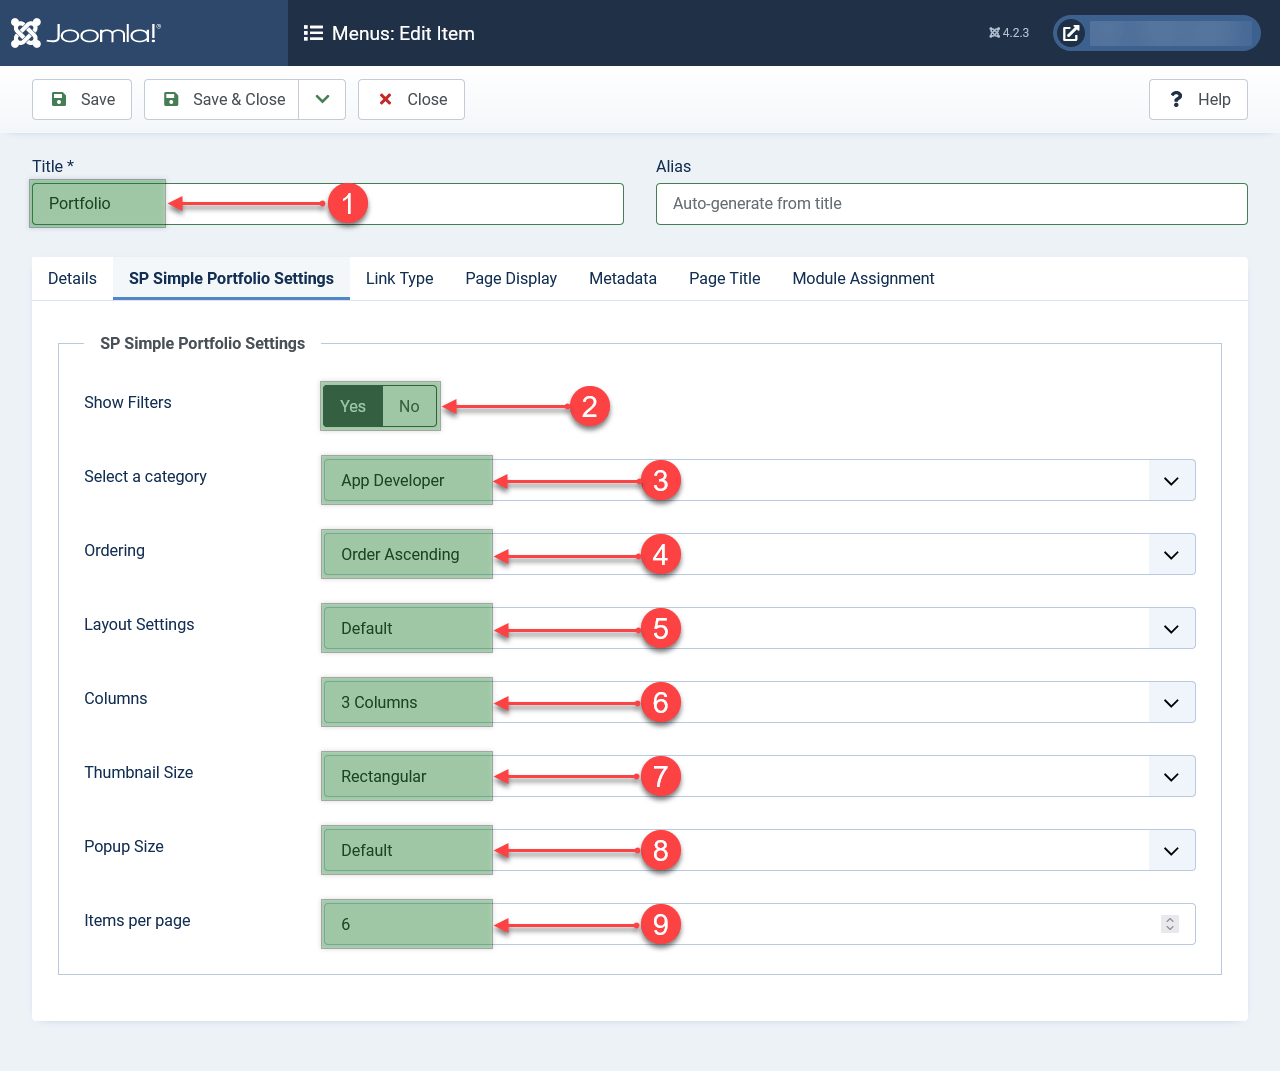Open the Module Assignment tab

pyautogui.click(x=863, y=278)
